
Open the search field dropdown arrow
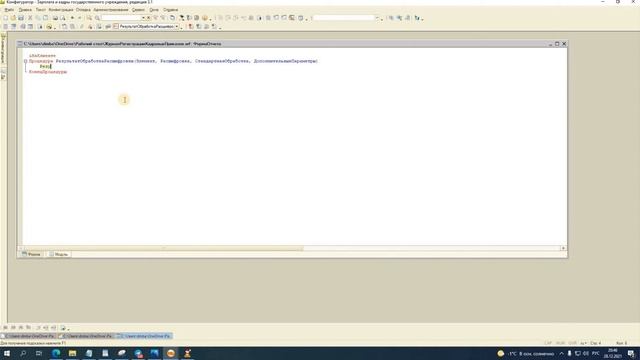click(x=143, y=18)
